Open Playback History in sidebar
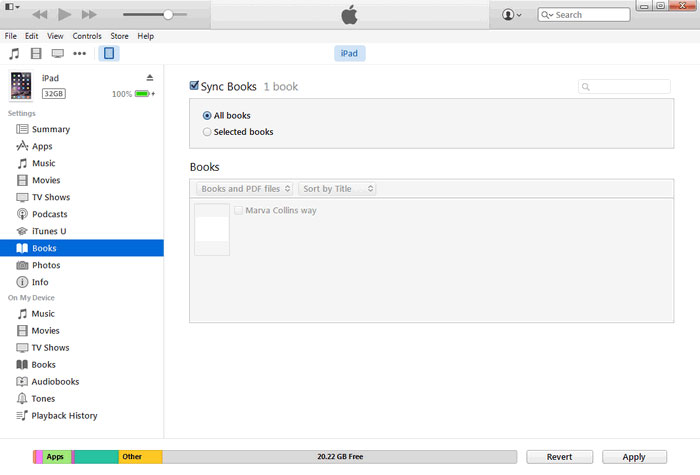This screenshot has height=475, width=700. 64,415
